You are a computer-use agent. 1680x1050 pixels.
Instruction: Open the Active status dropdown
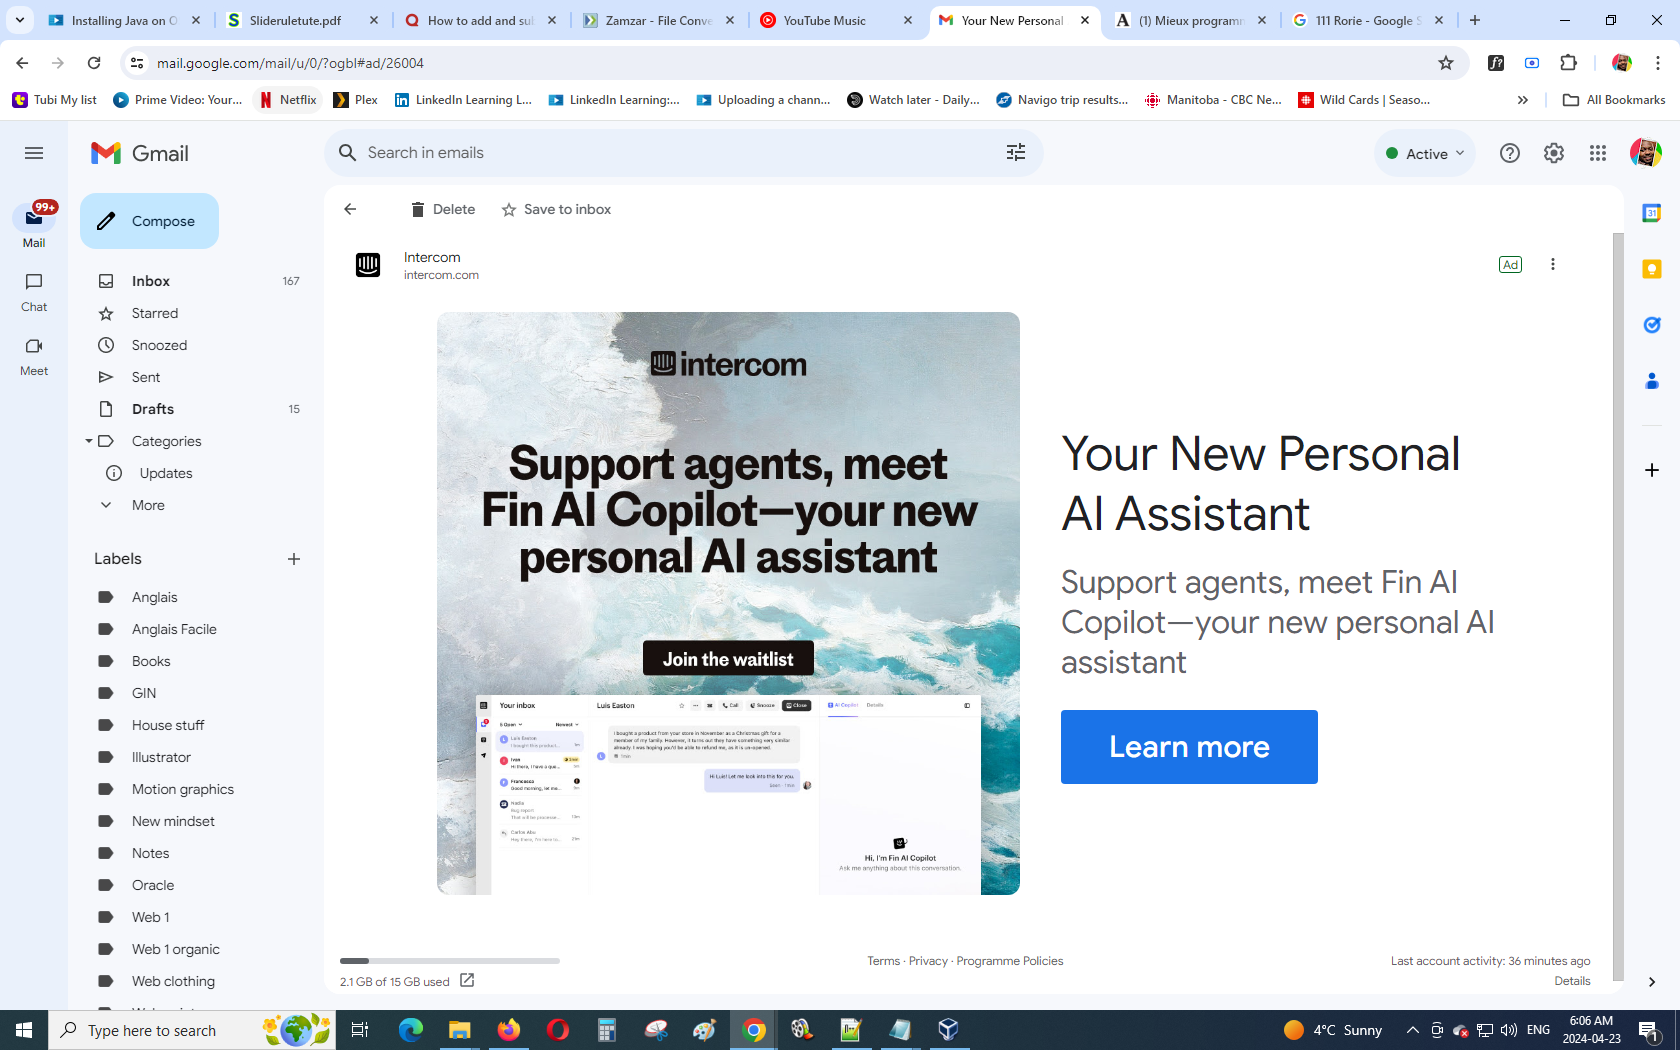[x=1425, y=153]
